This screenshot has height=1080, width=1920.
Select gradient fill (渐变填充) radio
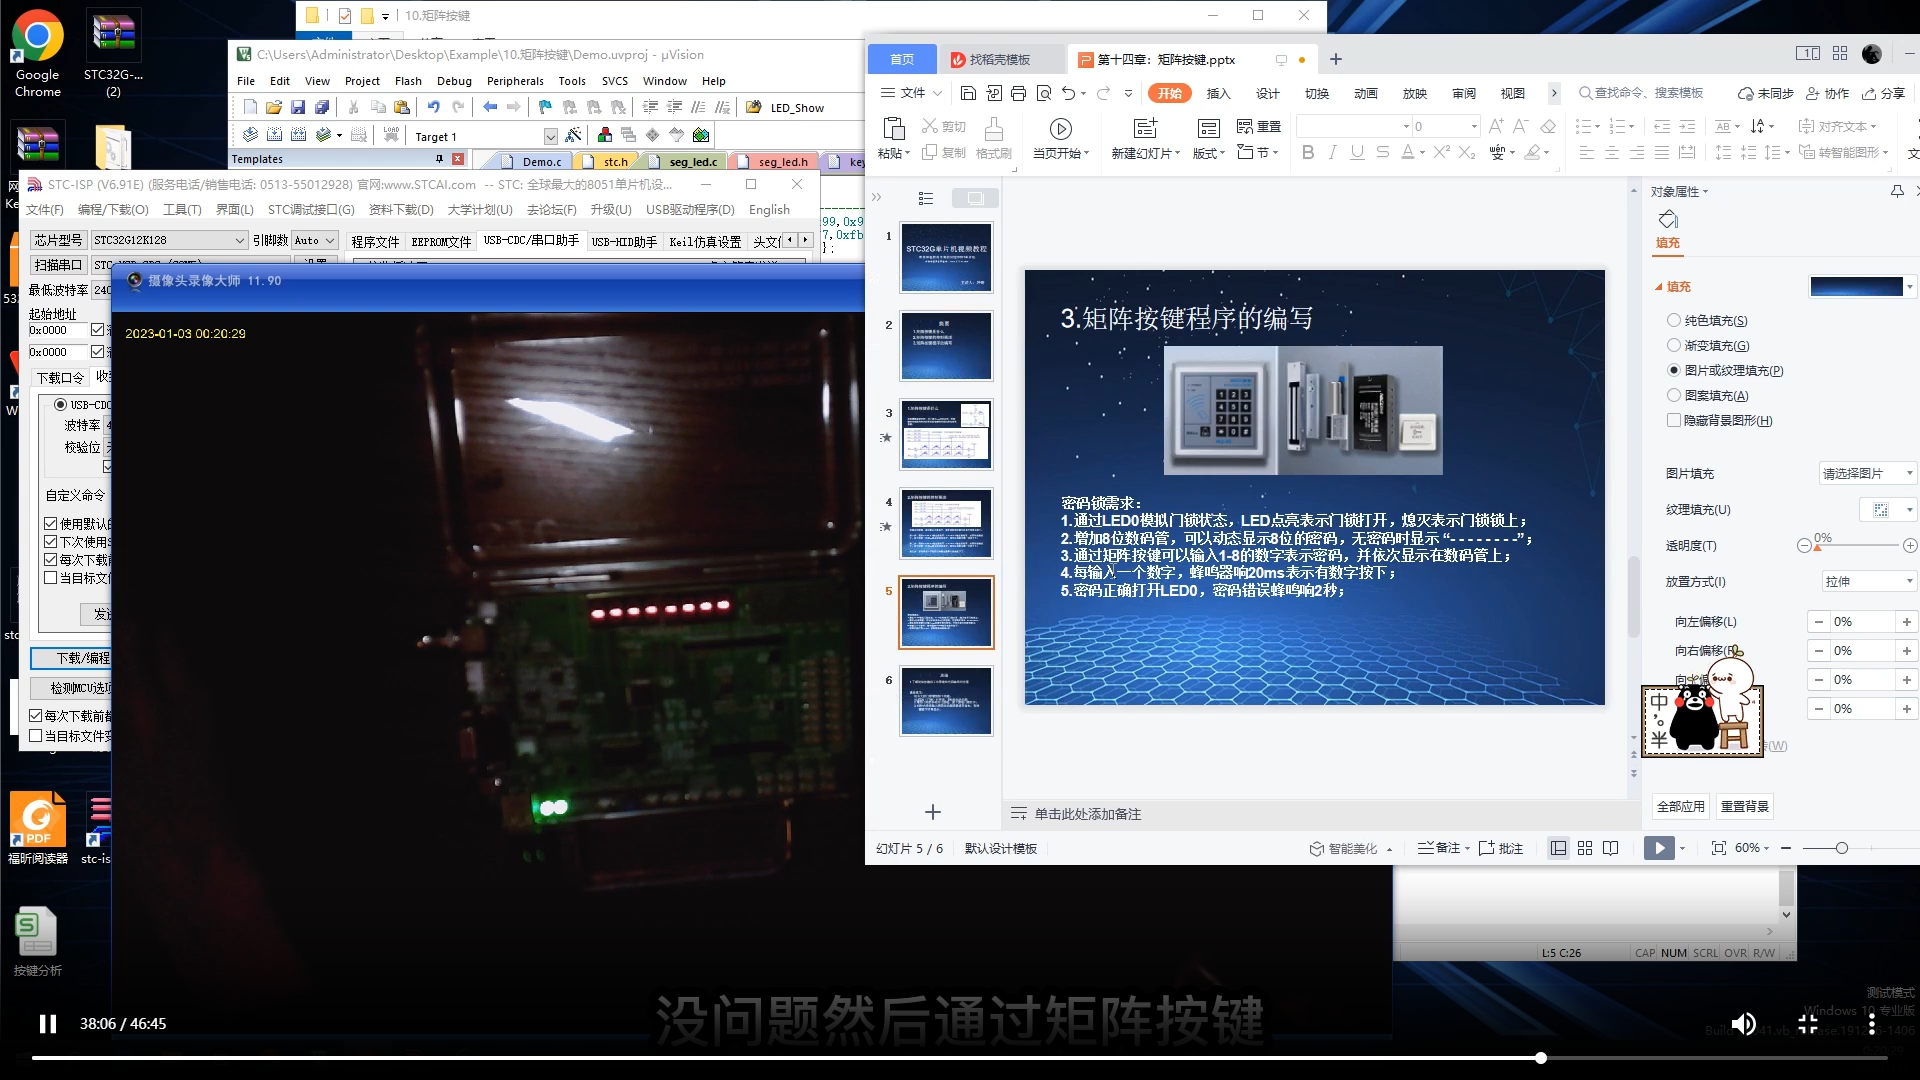[x=1673, y=345]
